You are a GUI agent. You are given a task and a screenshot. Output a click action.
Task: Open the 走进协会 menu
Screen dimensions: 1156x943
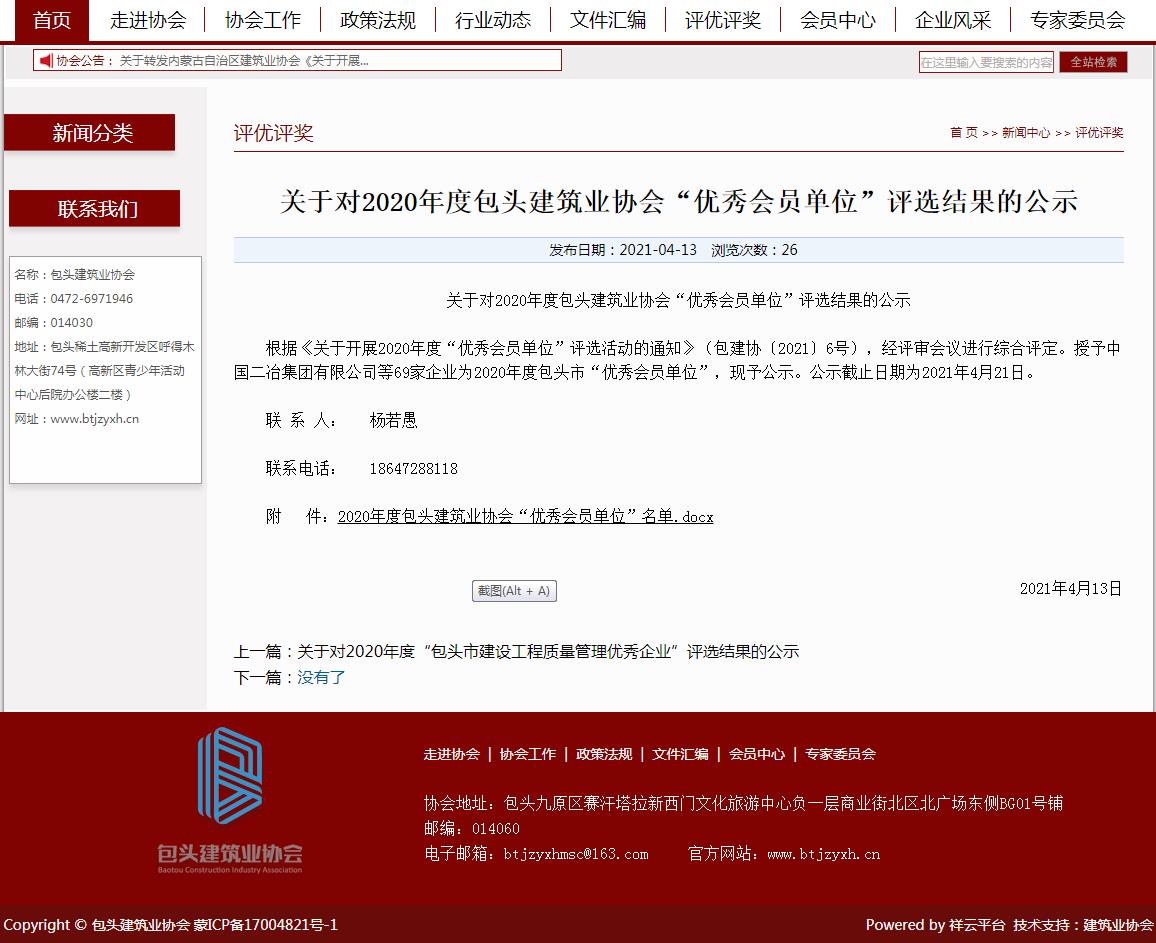pyautogui.click(x=147, y=20)
